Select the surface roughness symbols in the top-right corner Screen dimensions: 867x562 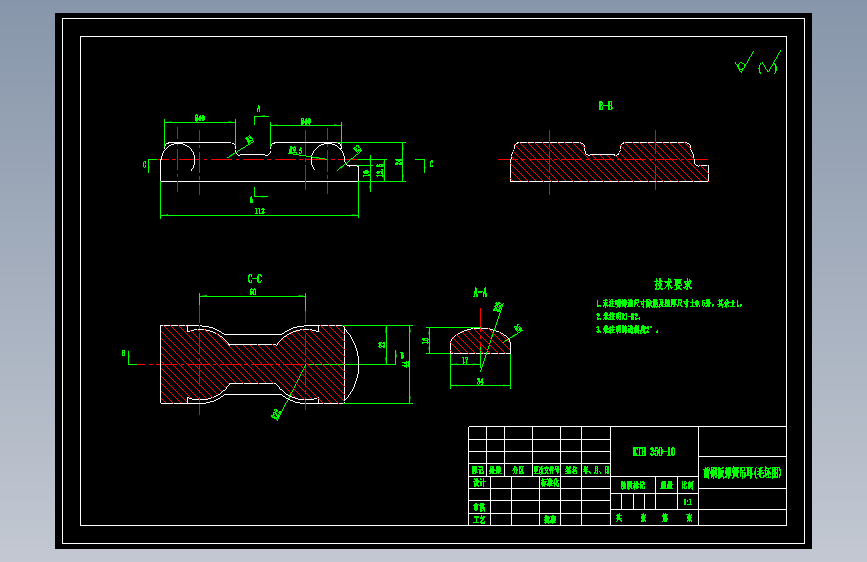758,62
